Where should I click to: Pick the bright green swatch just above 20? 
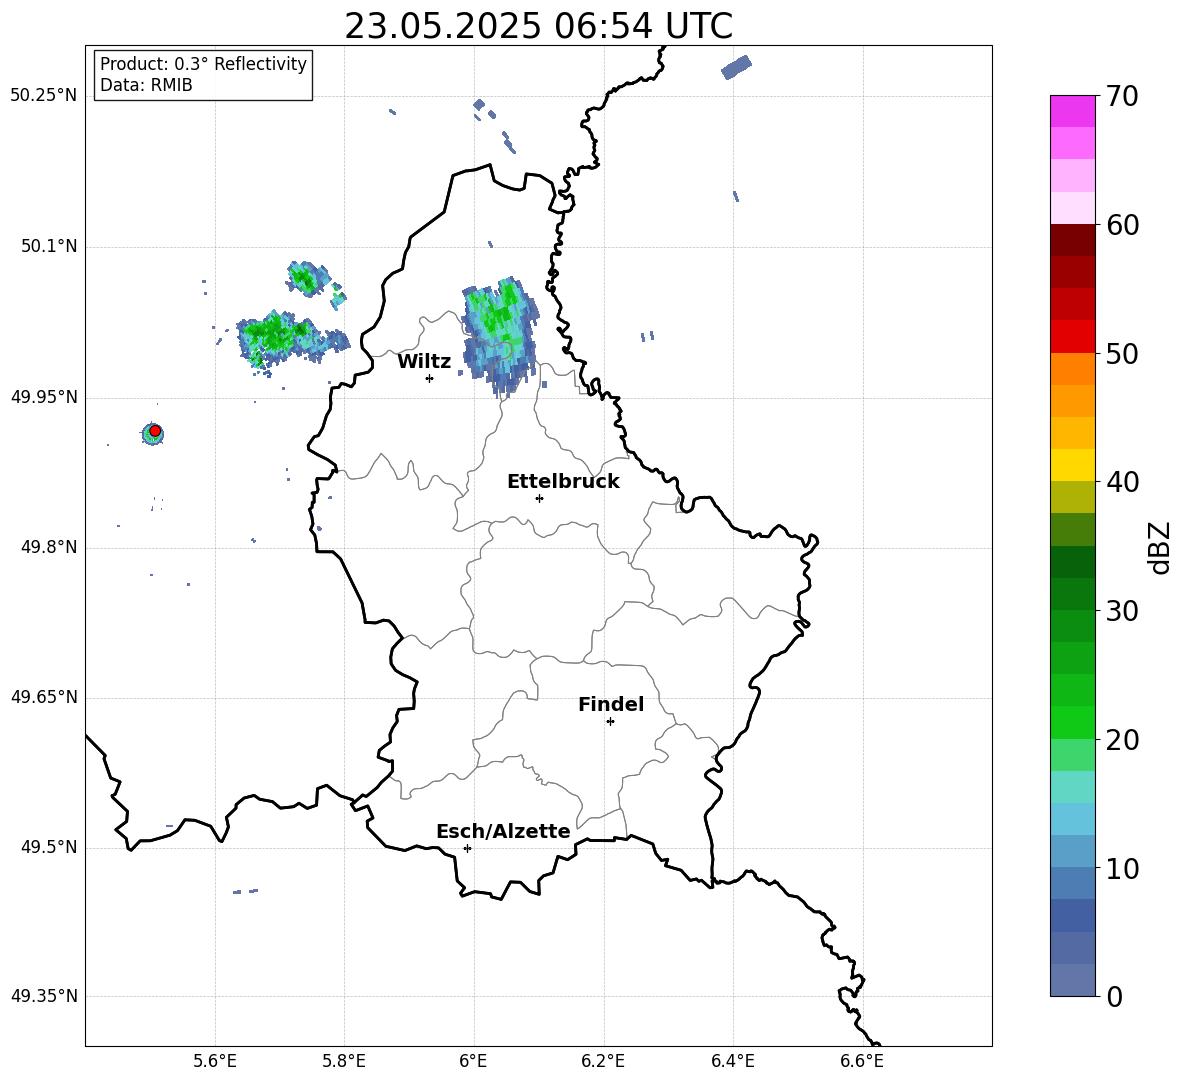(x=1072, y=722)
